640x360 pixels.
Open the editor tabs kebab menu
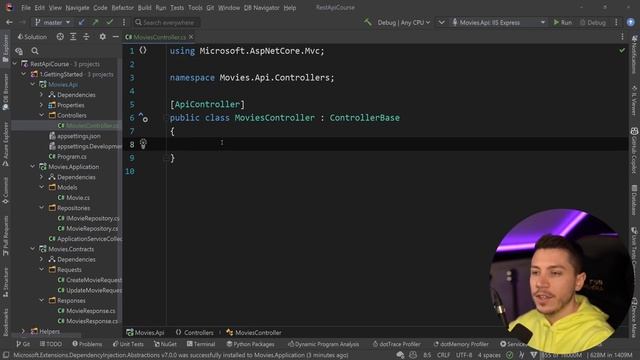[x=622, y=37]
